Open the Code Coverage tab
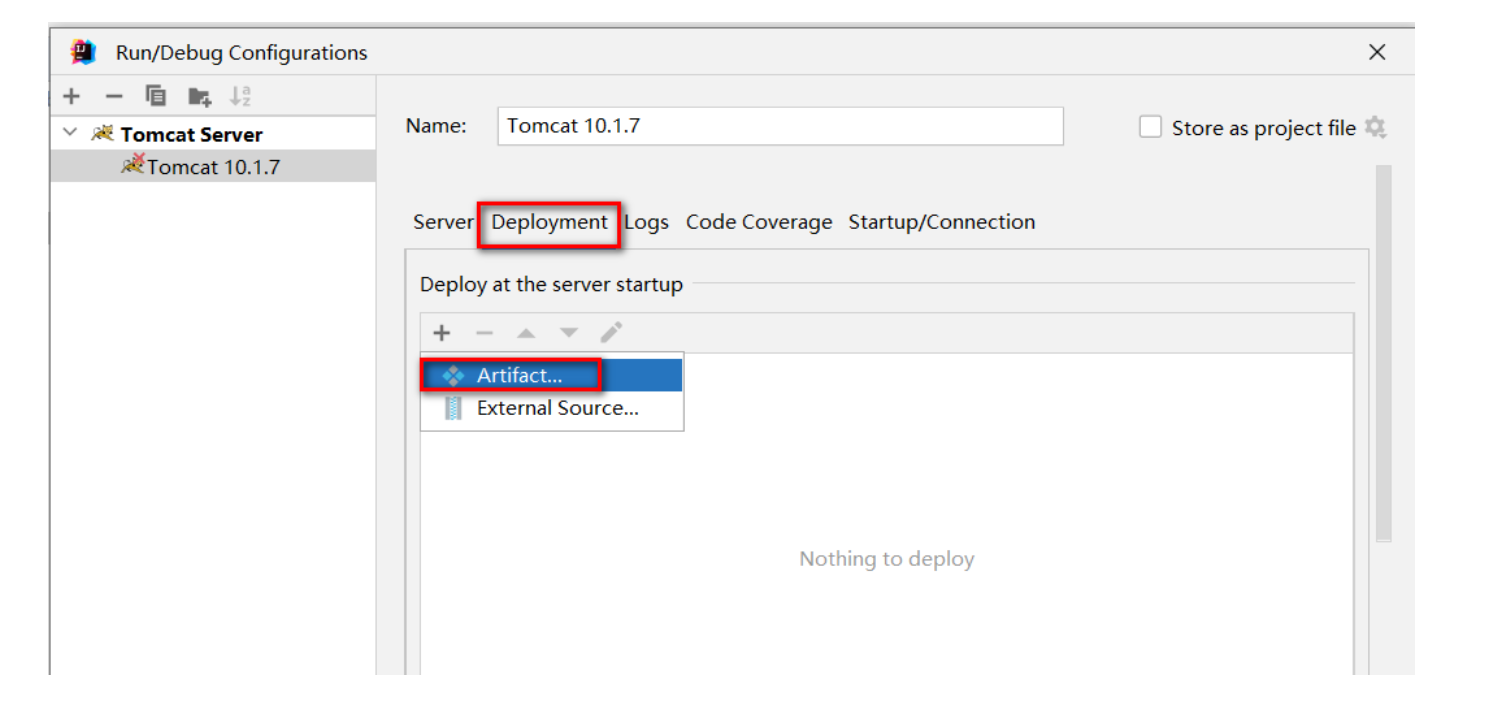This screenshot has width=1505, height=701. click(759, 222)
